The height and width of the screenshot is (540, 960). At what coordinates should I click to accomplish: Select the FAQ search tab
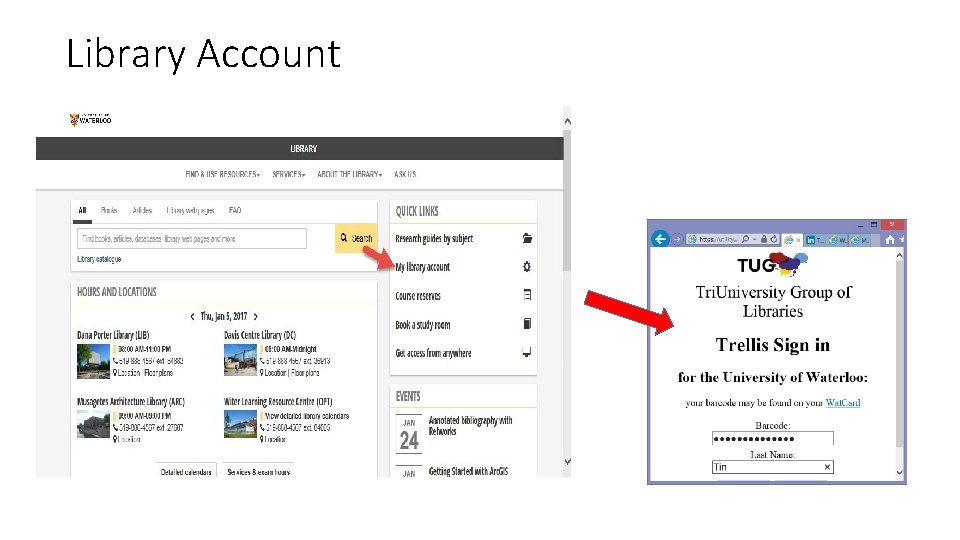tap(234, 210)
